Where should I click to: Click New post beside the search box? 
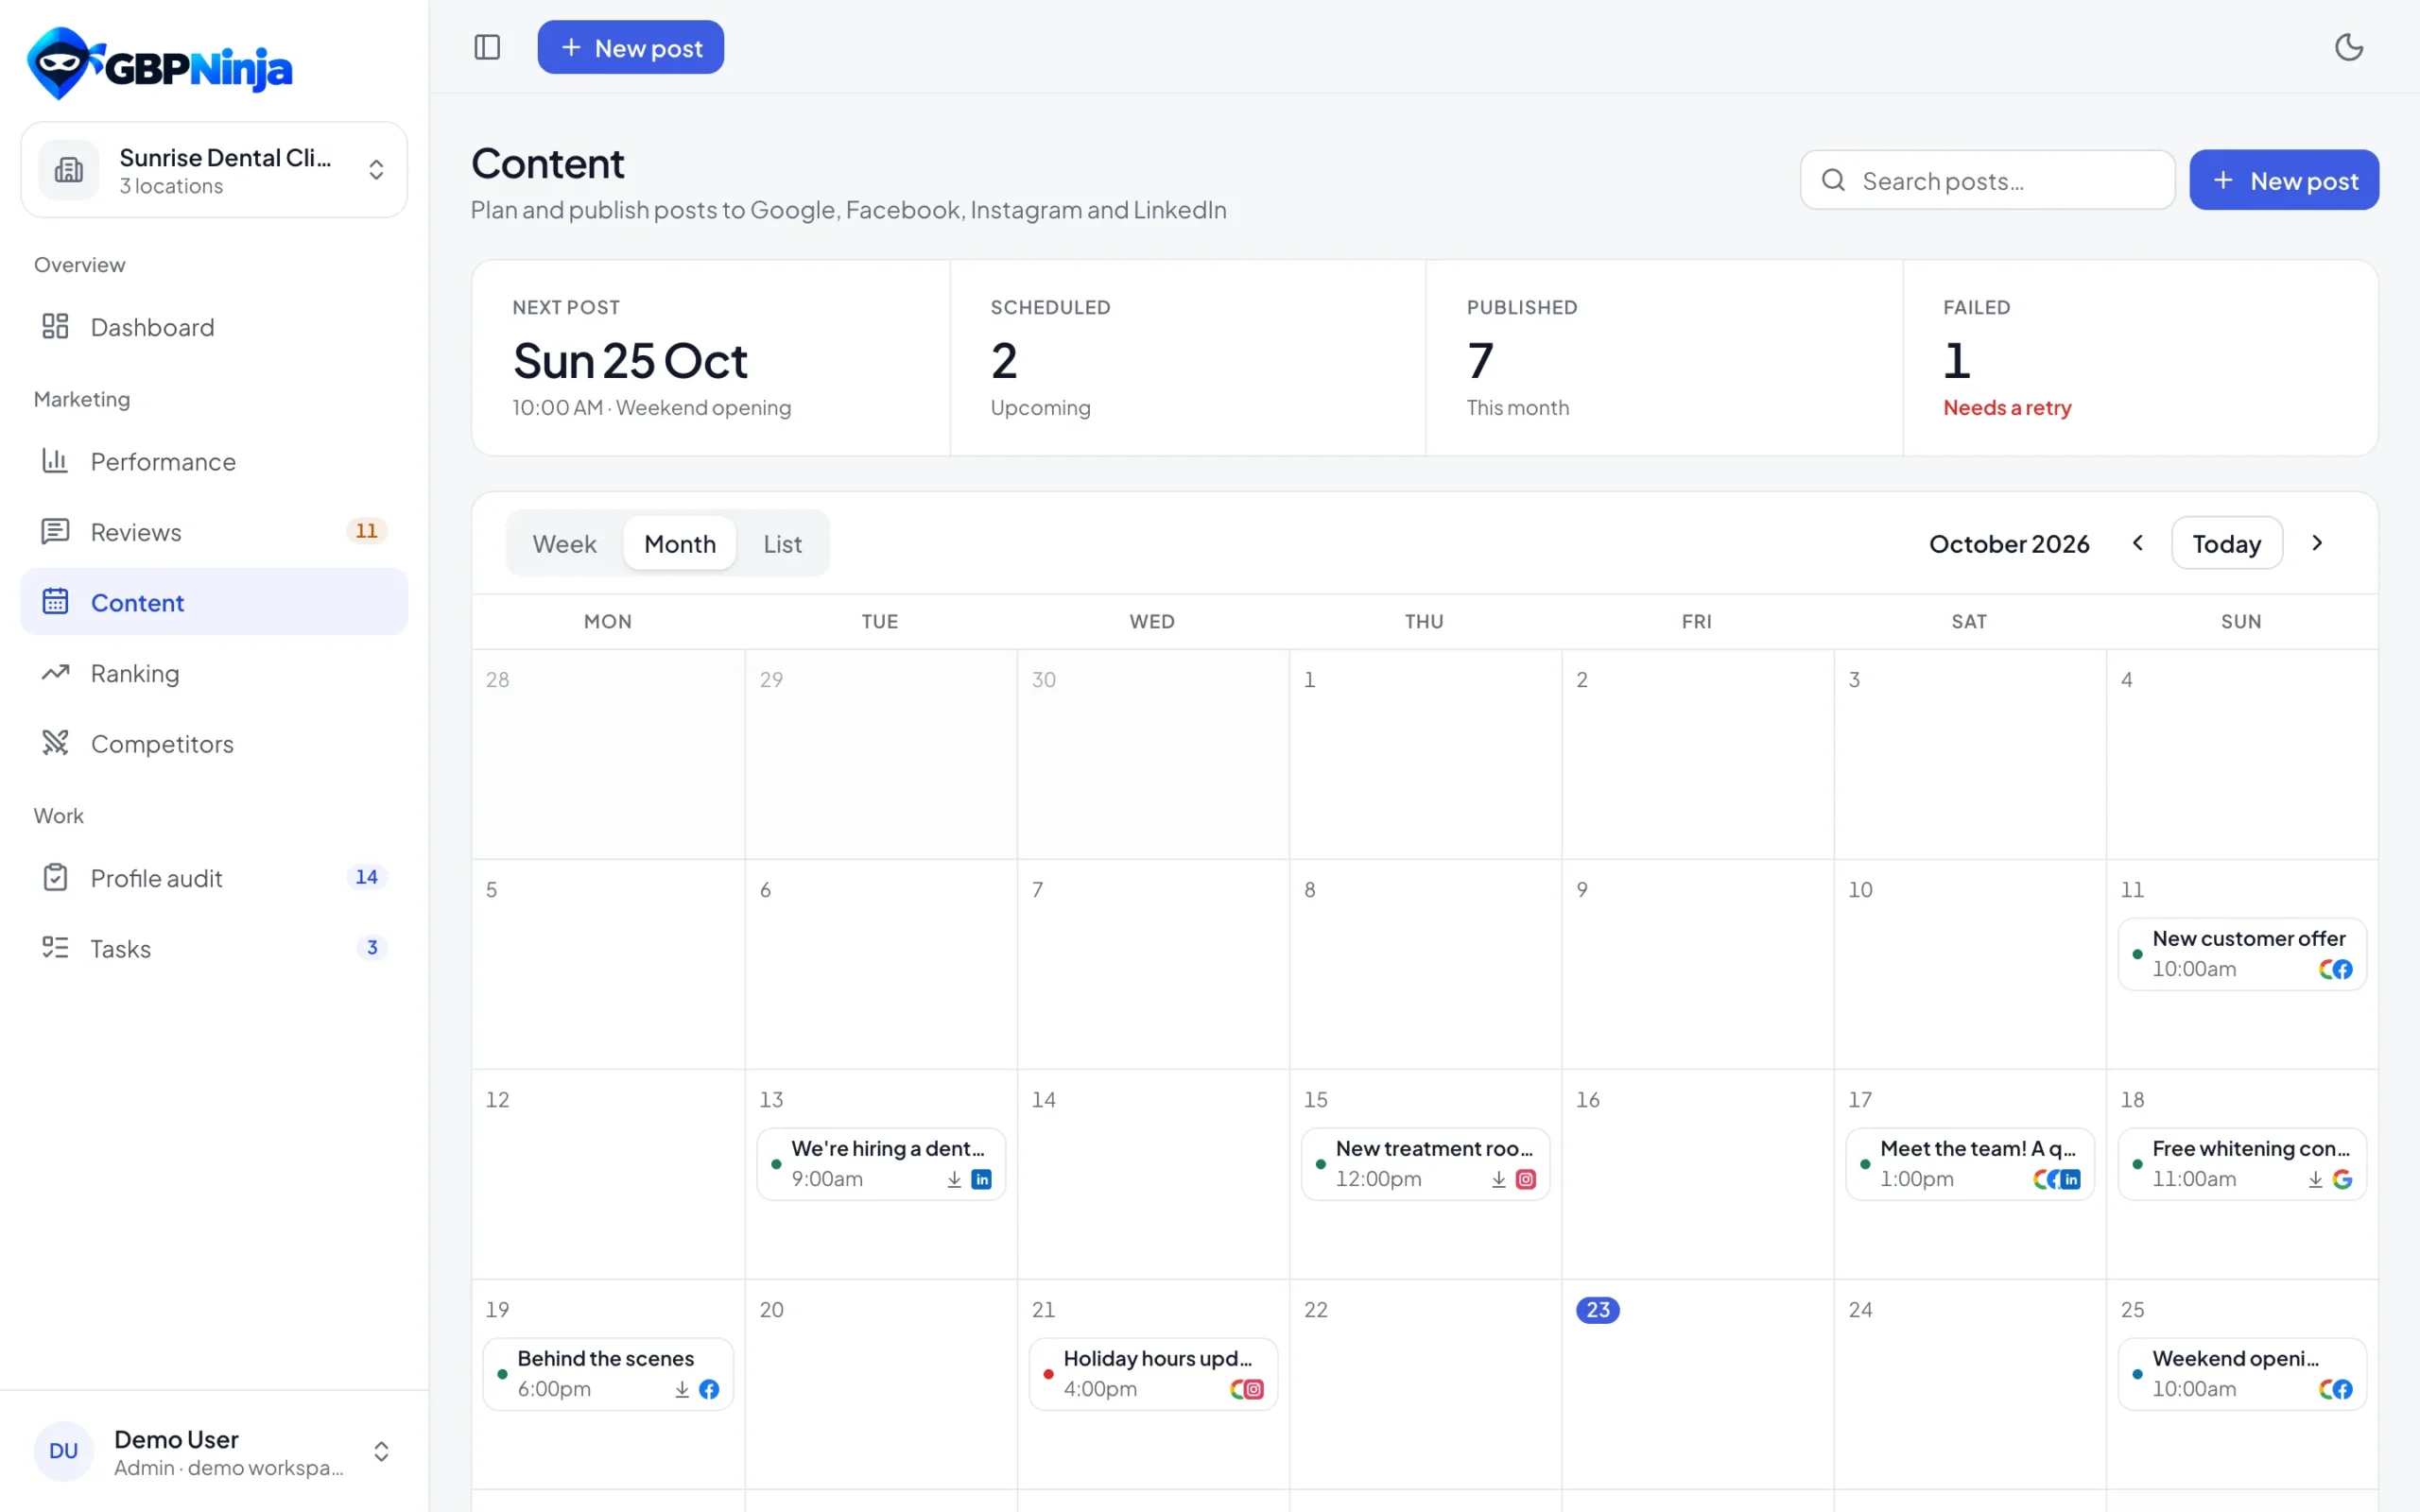coord(2283,180)
